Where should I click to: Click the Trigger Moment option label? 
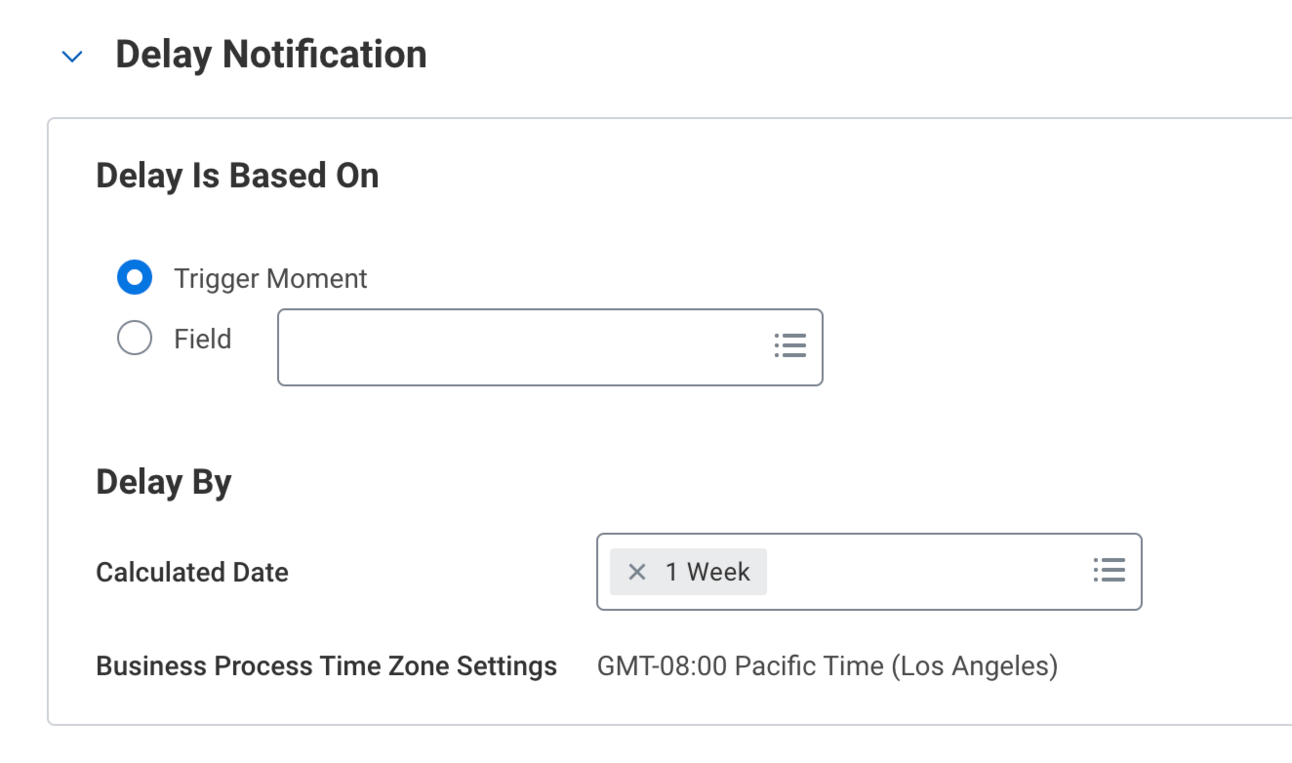pyautogui.click(x=270, y=279)
